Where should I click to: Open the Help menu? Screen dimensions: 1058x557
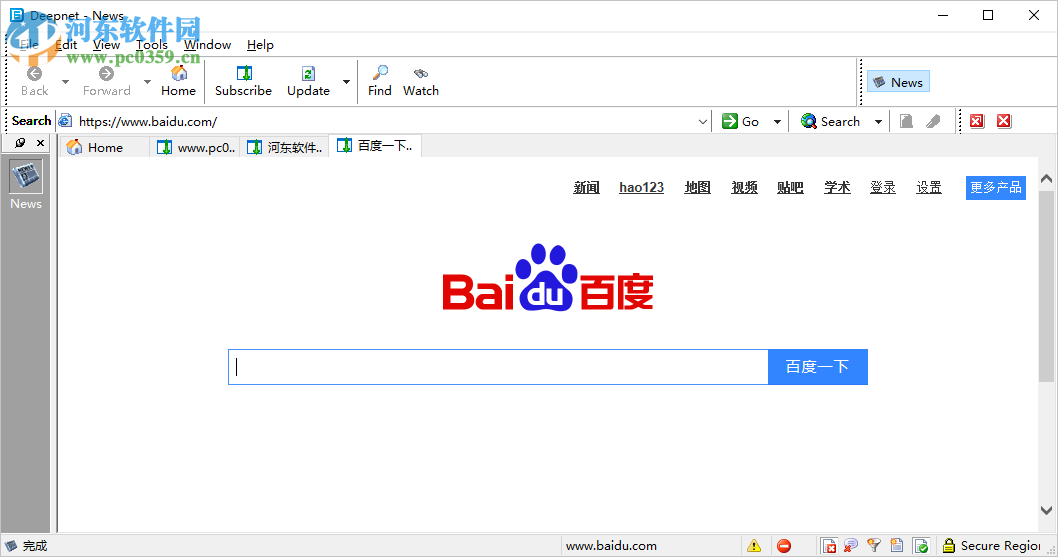[260, 45]
